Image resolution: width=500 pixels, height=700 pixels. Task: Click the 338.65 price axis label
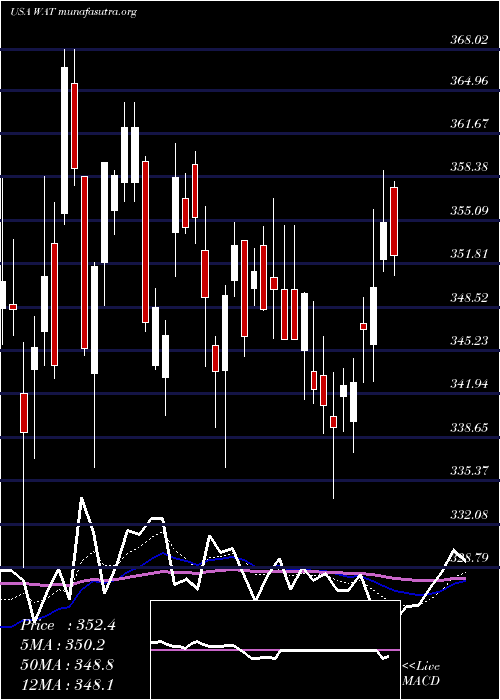[x=469, y=428]
